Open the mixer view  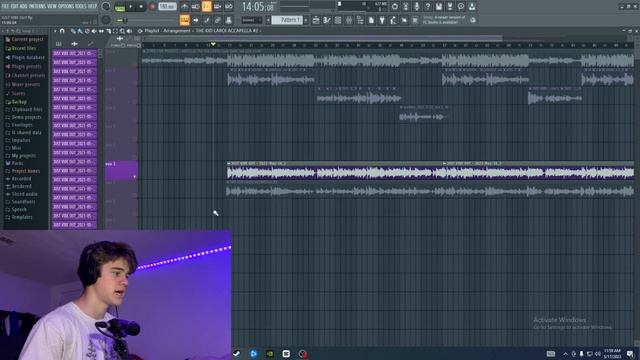tap(349, 20)
